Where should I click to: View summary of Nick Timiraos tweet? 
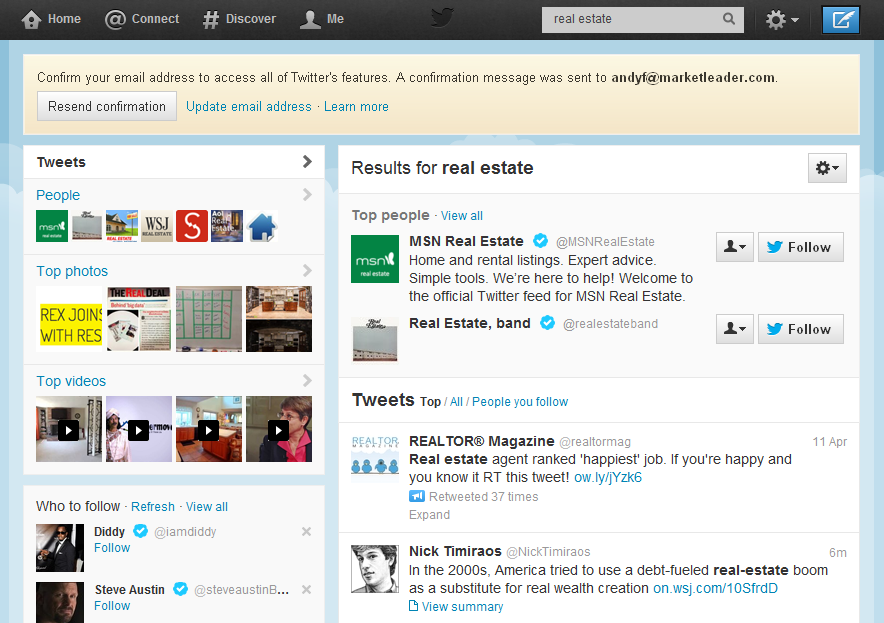click(x=456, y=607)
